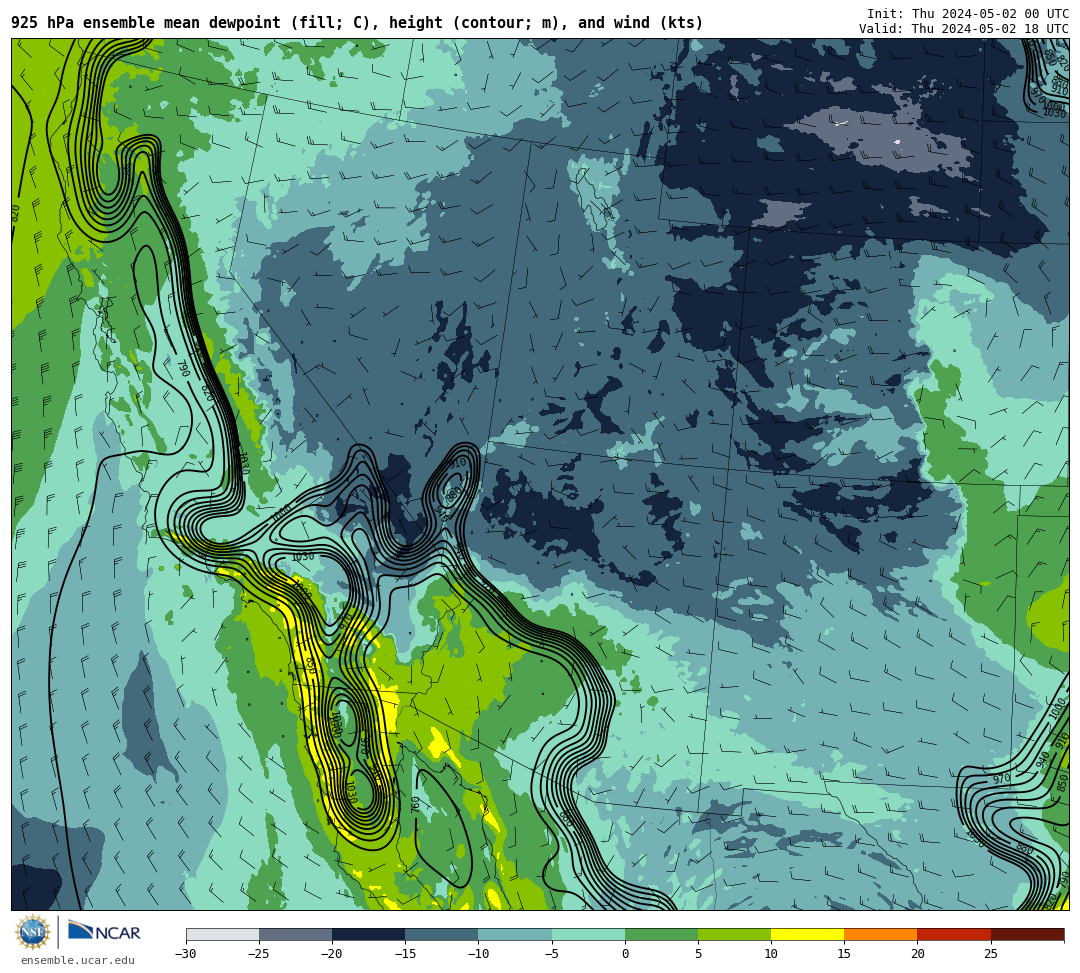Click the 'Valid: Thu 2024-05-02 18 UTC' label
Screen dimensions: 1080x973
(964, 29)
